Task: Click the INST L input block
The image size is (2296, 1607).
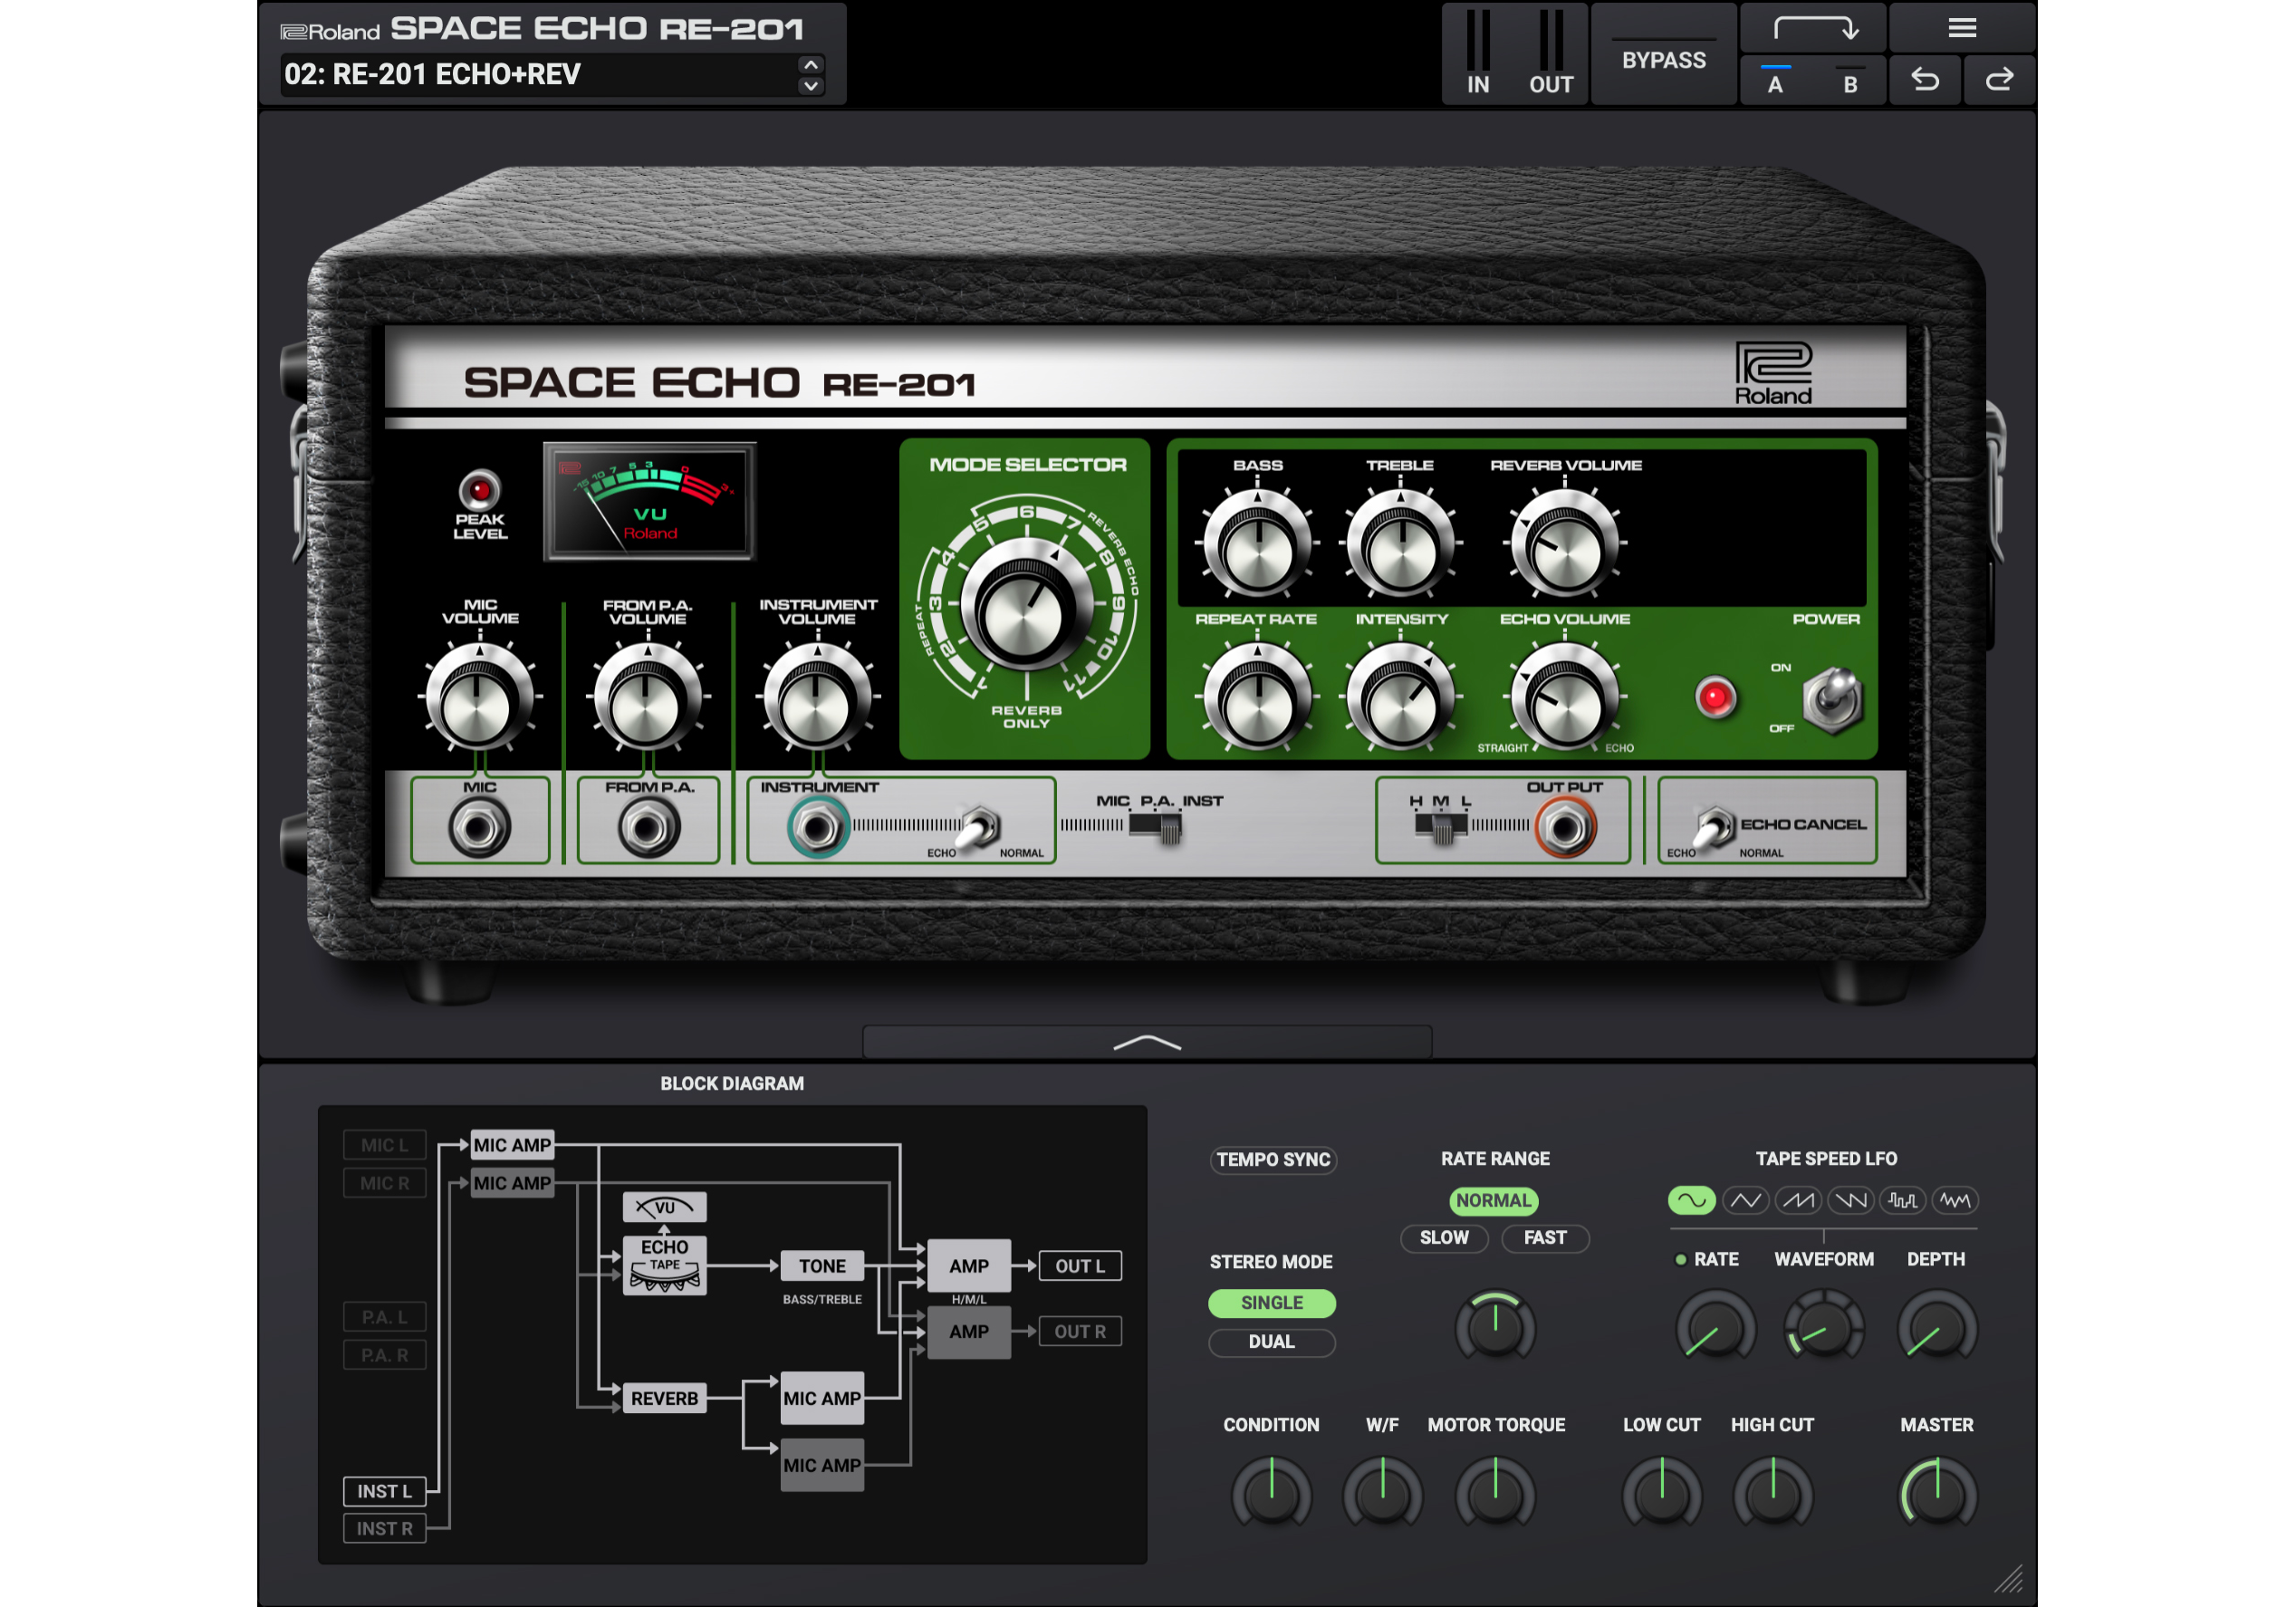Action: click(385, 1491)
